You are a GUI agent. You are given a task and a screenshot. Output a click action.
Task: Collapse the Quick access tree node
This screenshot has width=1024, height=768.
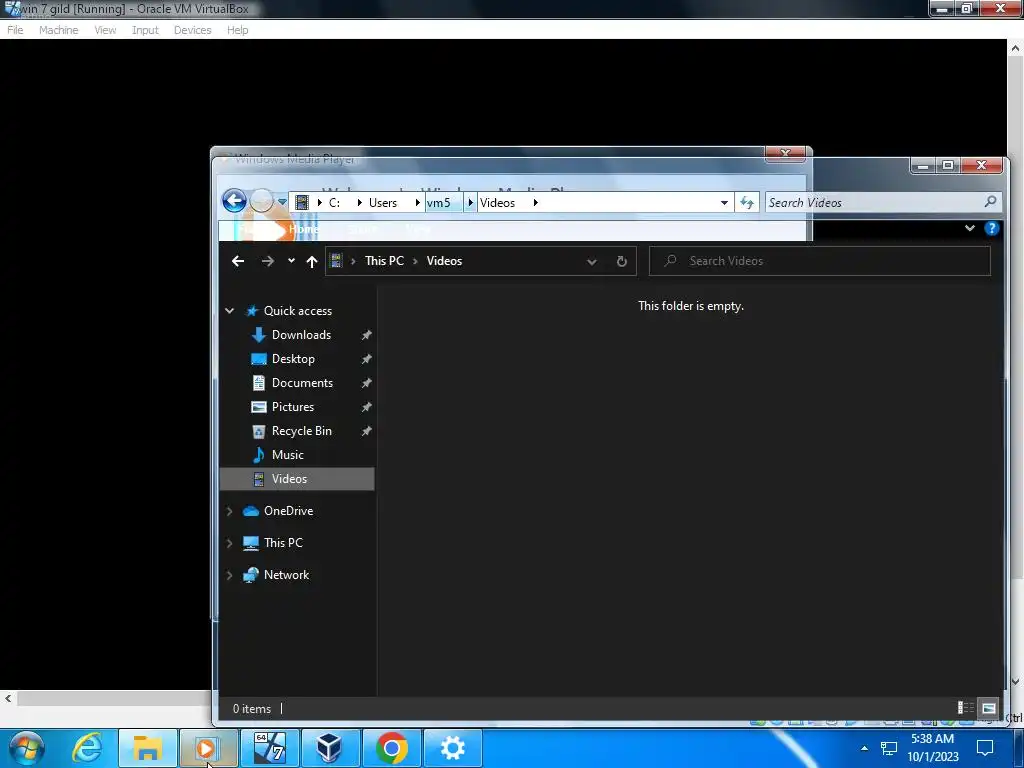229,311
